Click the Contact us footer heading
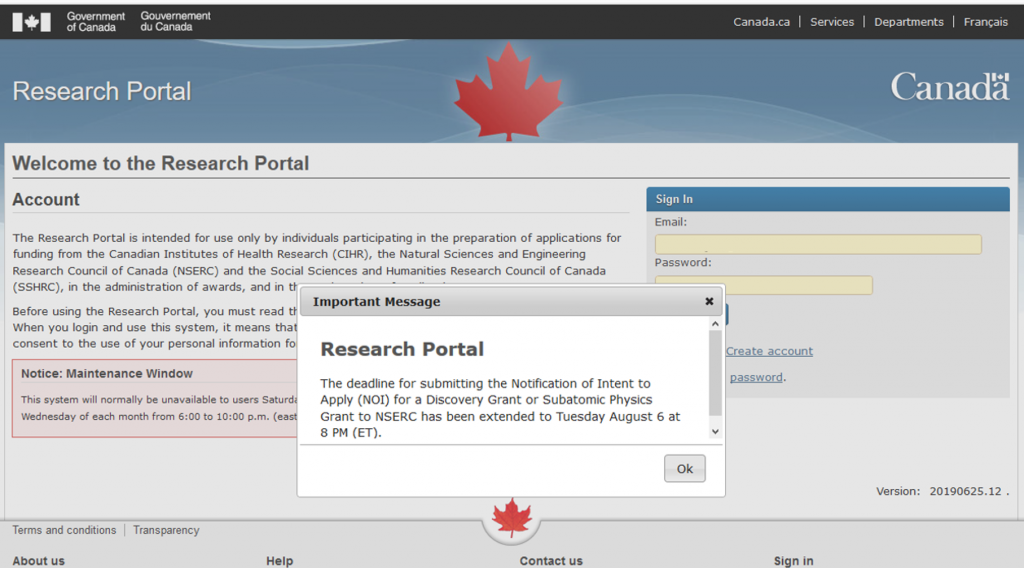The height and width of the screenshot is (568, 1024). click(x=551, y=561)
